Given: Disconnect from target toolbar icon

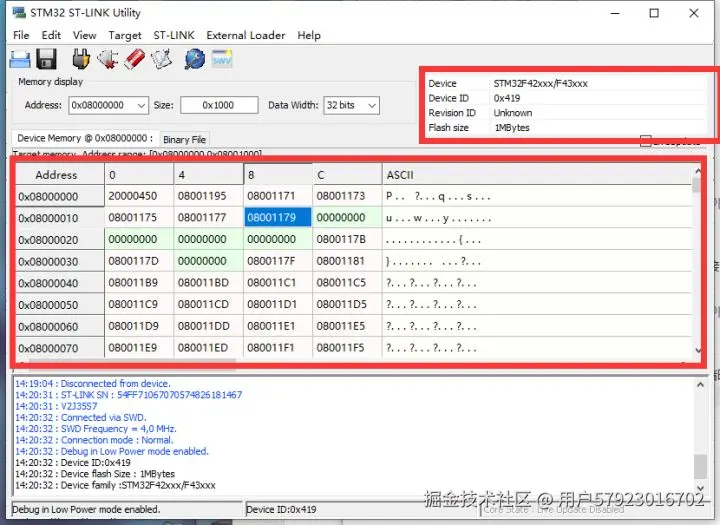Looking at the screenshot, I should 108,59.
